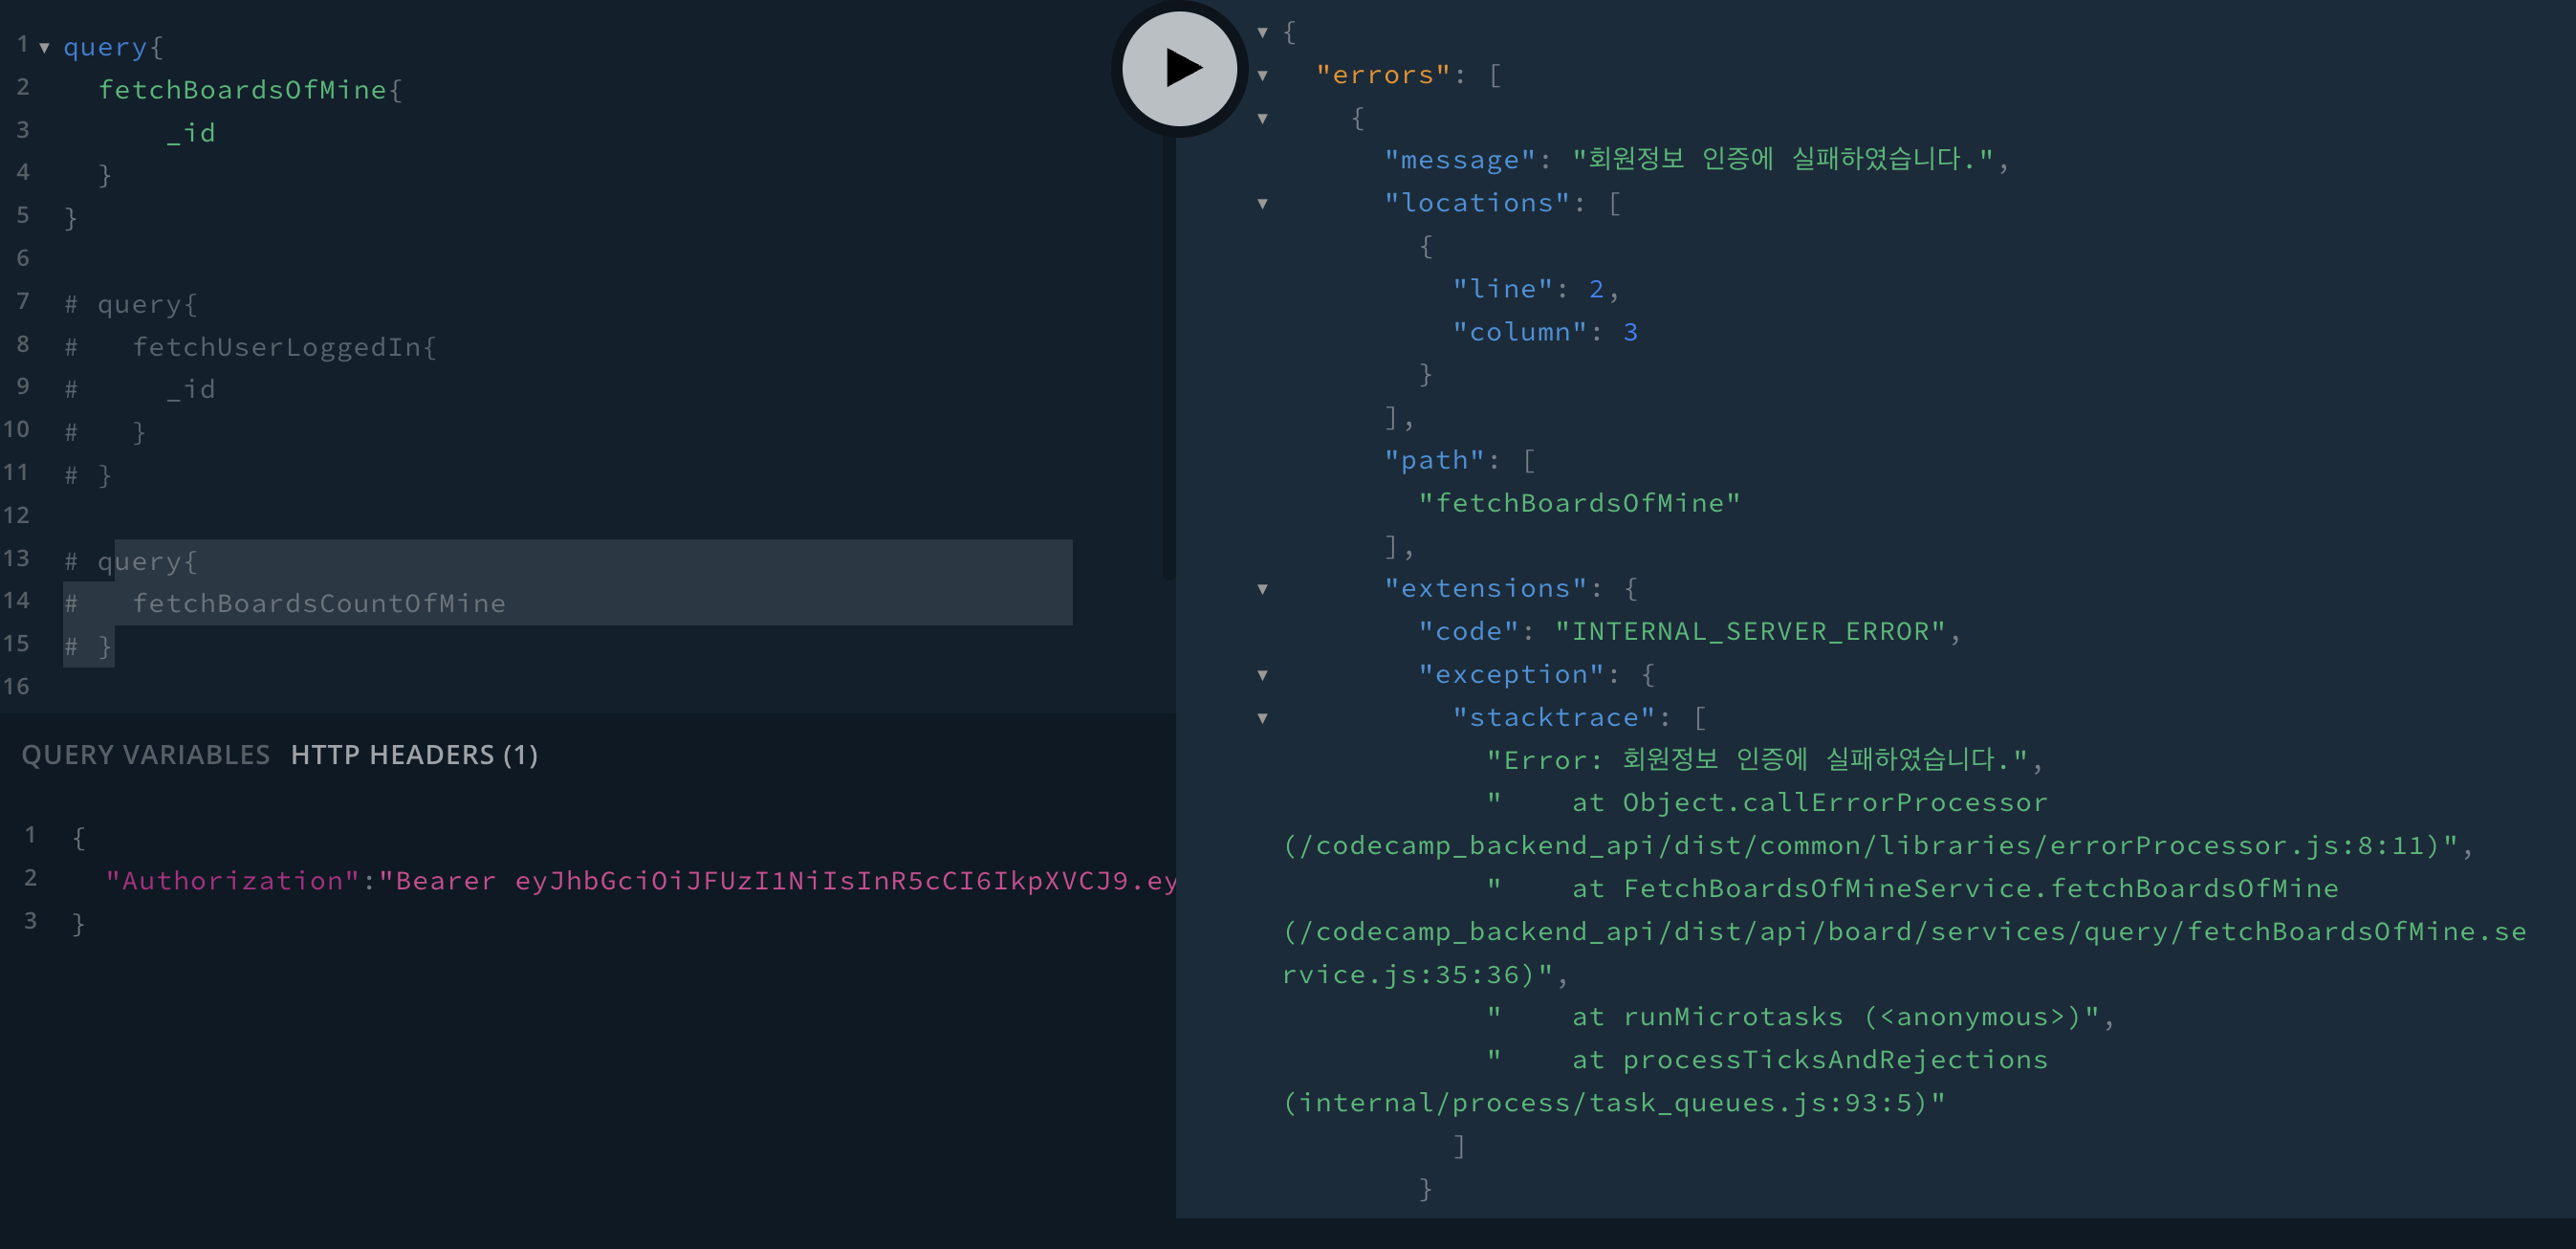Click the _id field on line 3
This screenshot has height=1249, width=2576.
pyautogui.click(x=190, y=133)
